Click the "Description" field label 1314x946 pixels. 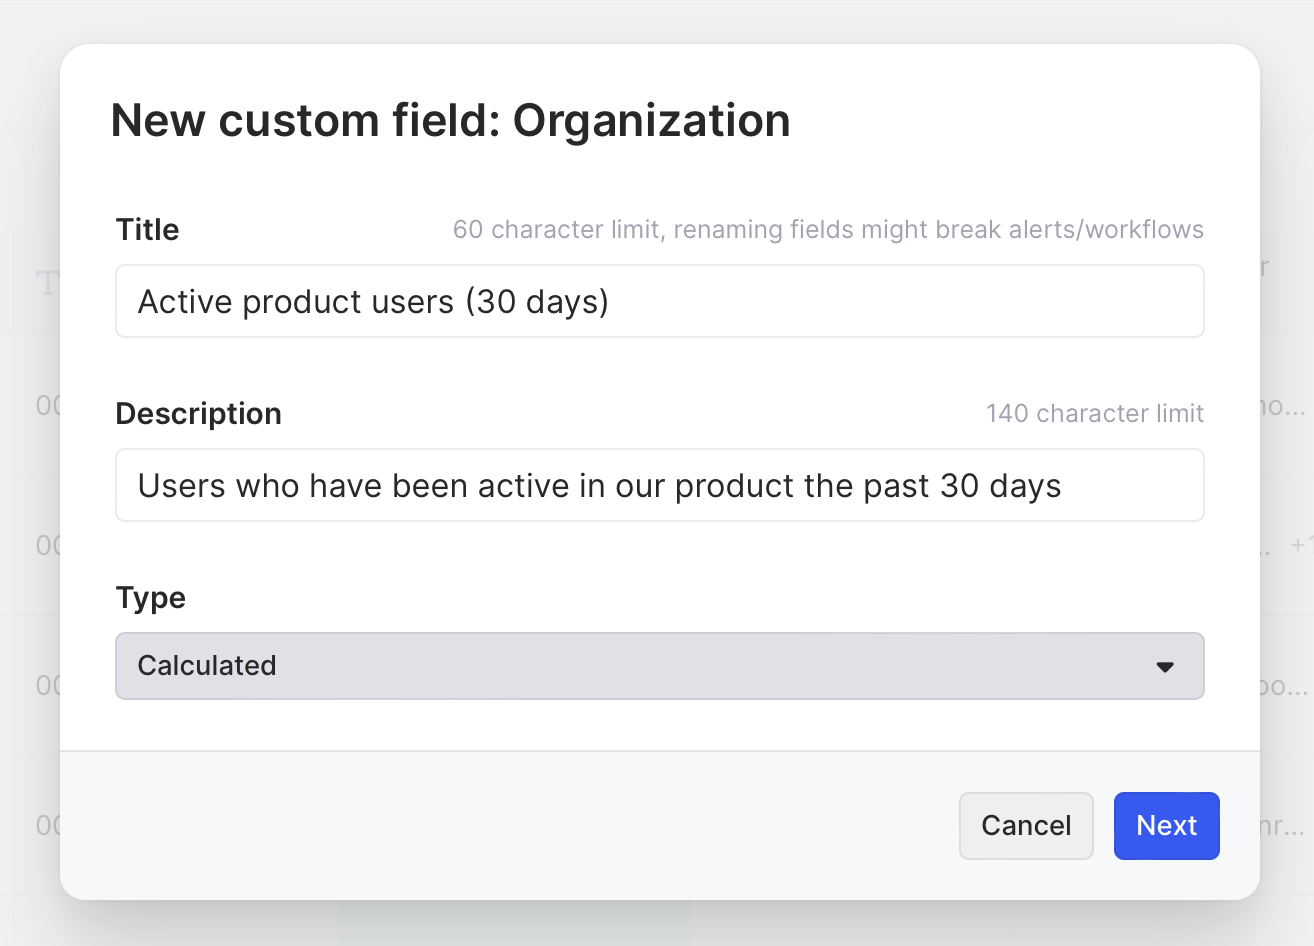[199, 414]
